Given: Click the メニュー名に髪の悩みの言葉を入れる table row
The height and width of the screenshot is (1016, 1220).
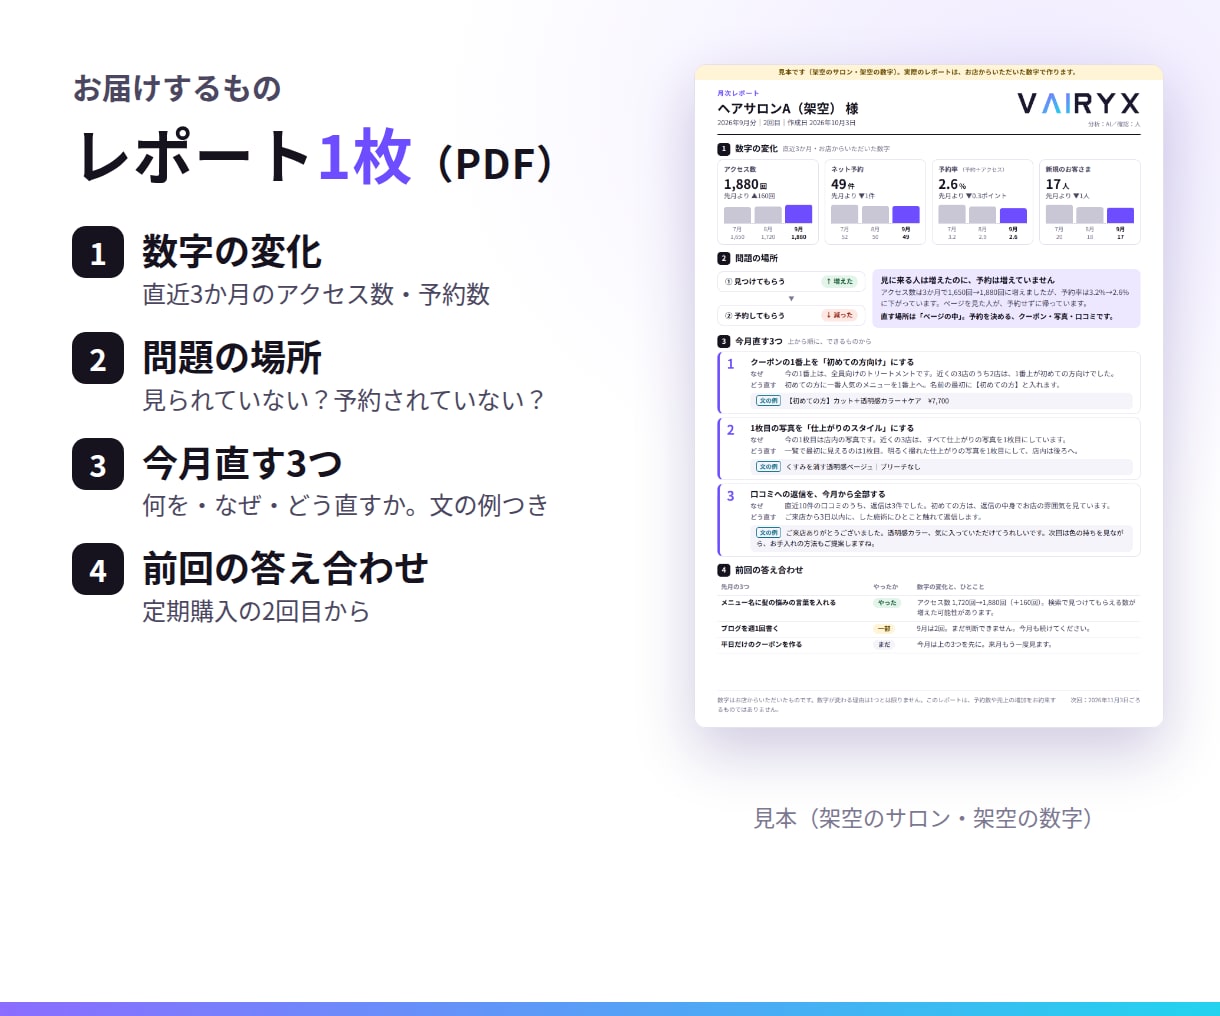Looking at the screenshot, I should point(929,608).
